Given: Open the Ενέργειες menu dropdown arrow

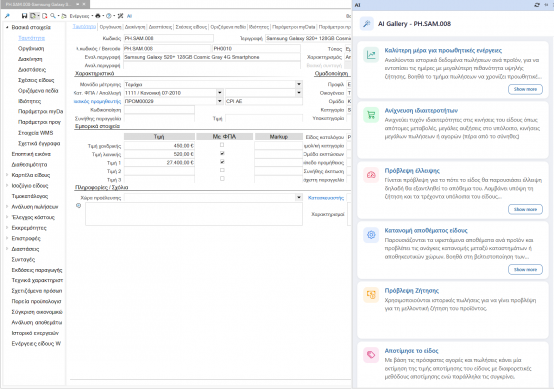Looking at the screenshot, I should click(x=92, y=16).
